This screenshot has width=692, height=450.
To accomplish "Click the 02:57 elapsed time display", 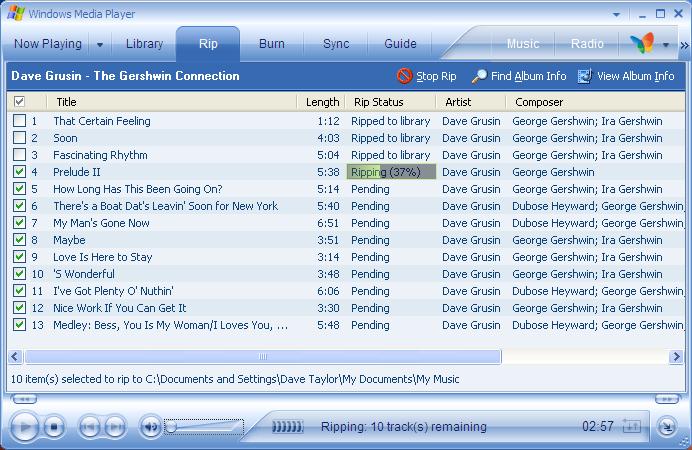I will [598, 426].
